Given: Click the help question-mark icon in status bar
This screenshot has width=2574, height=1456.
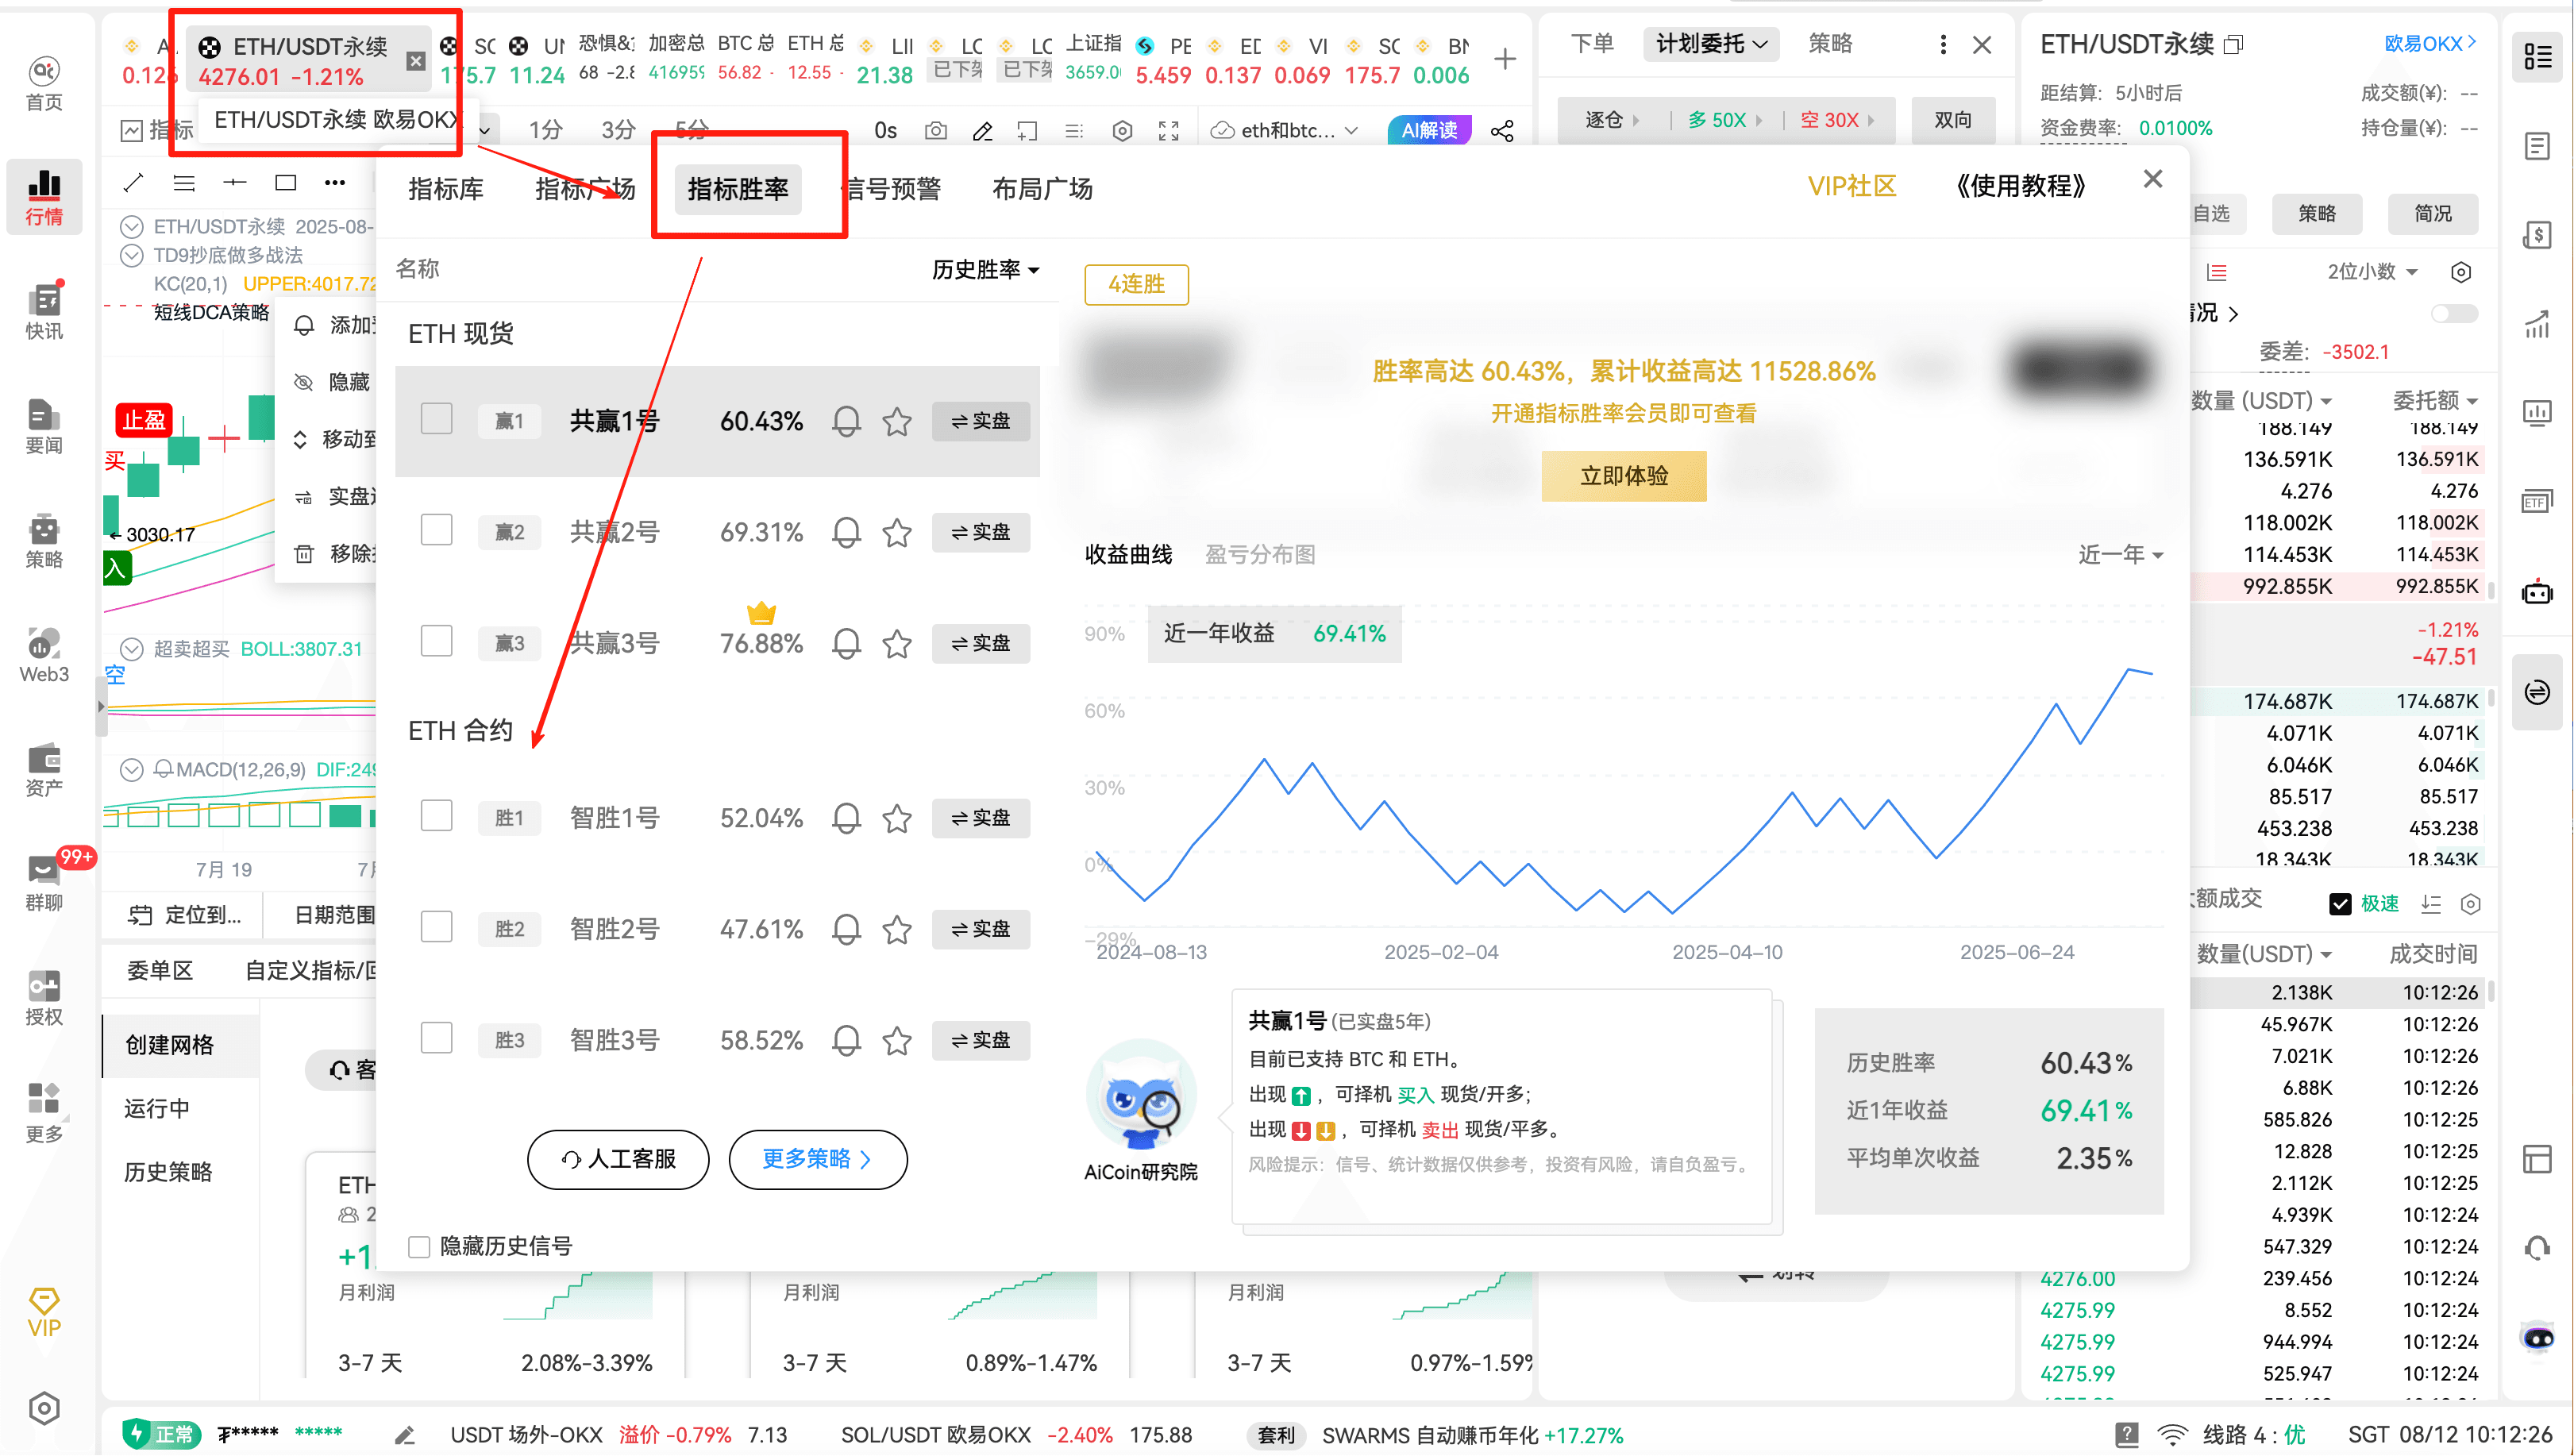Looking at the screenshot, I should (x=2126, y=1434).
